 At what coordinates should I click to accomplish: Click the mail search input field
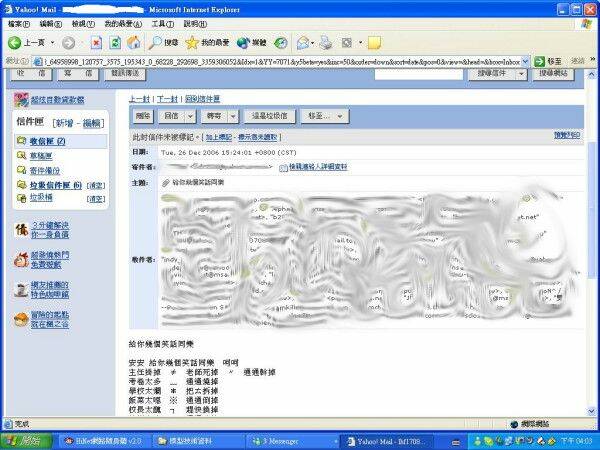pos(430,73)
